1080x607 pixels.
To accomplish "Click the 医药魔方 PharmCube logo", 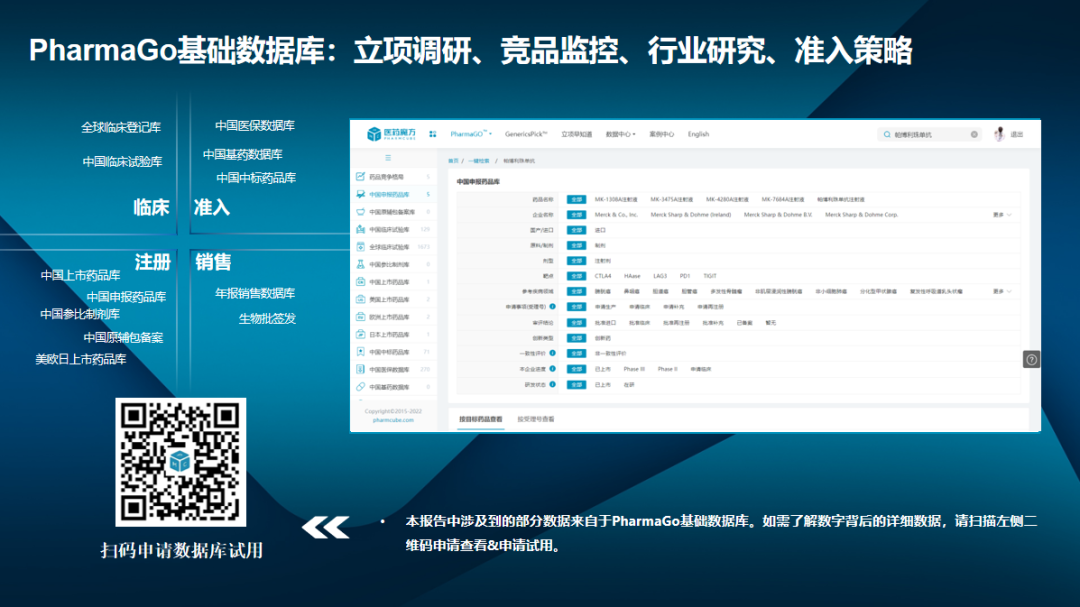I will click(x=391, y=134).
